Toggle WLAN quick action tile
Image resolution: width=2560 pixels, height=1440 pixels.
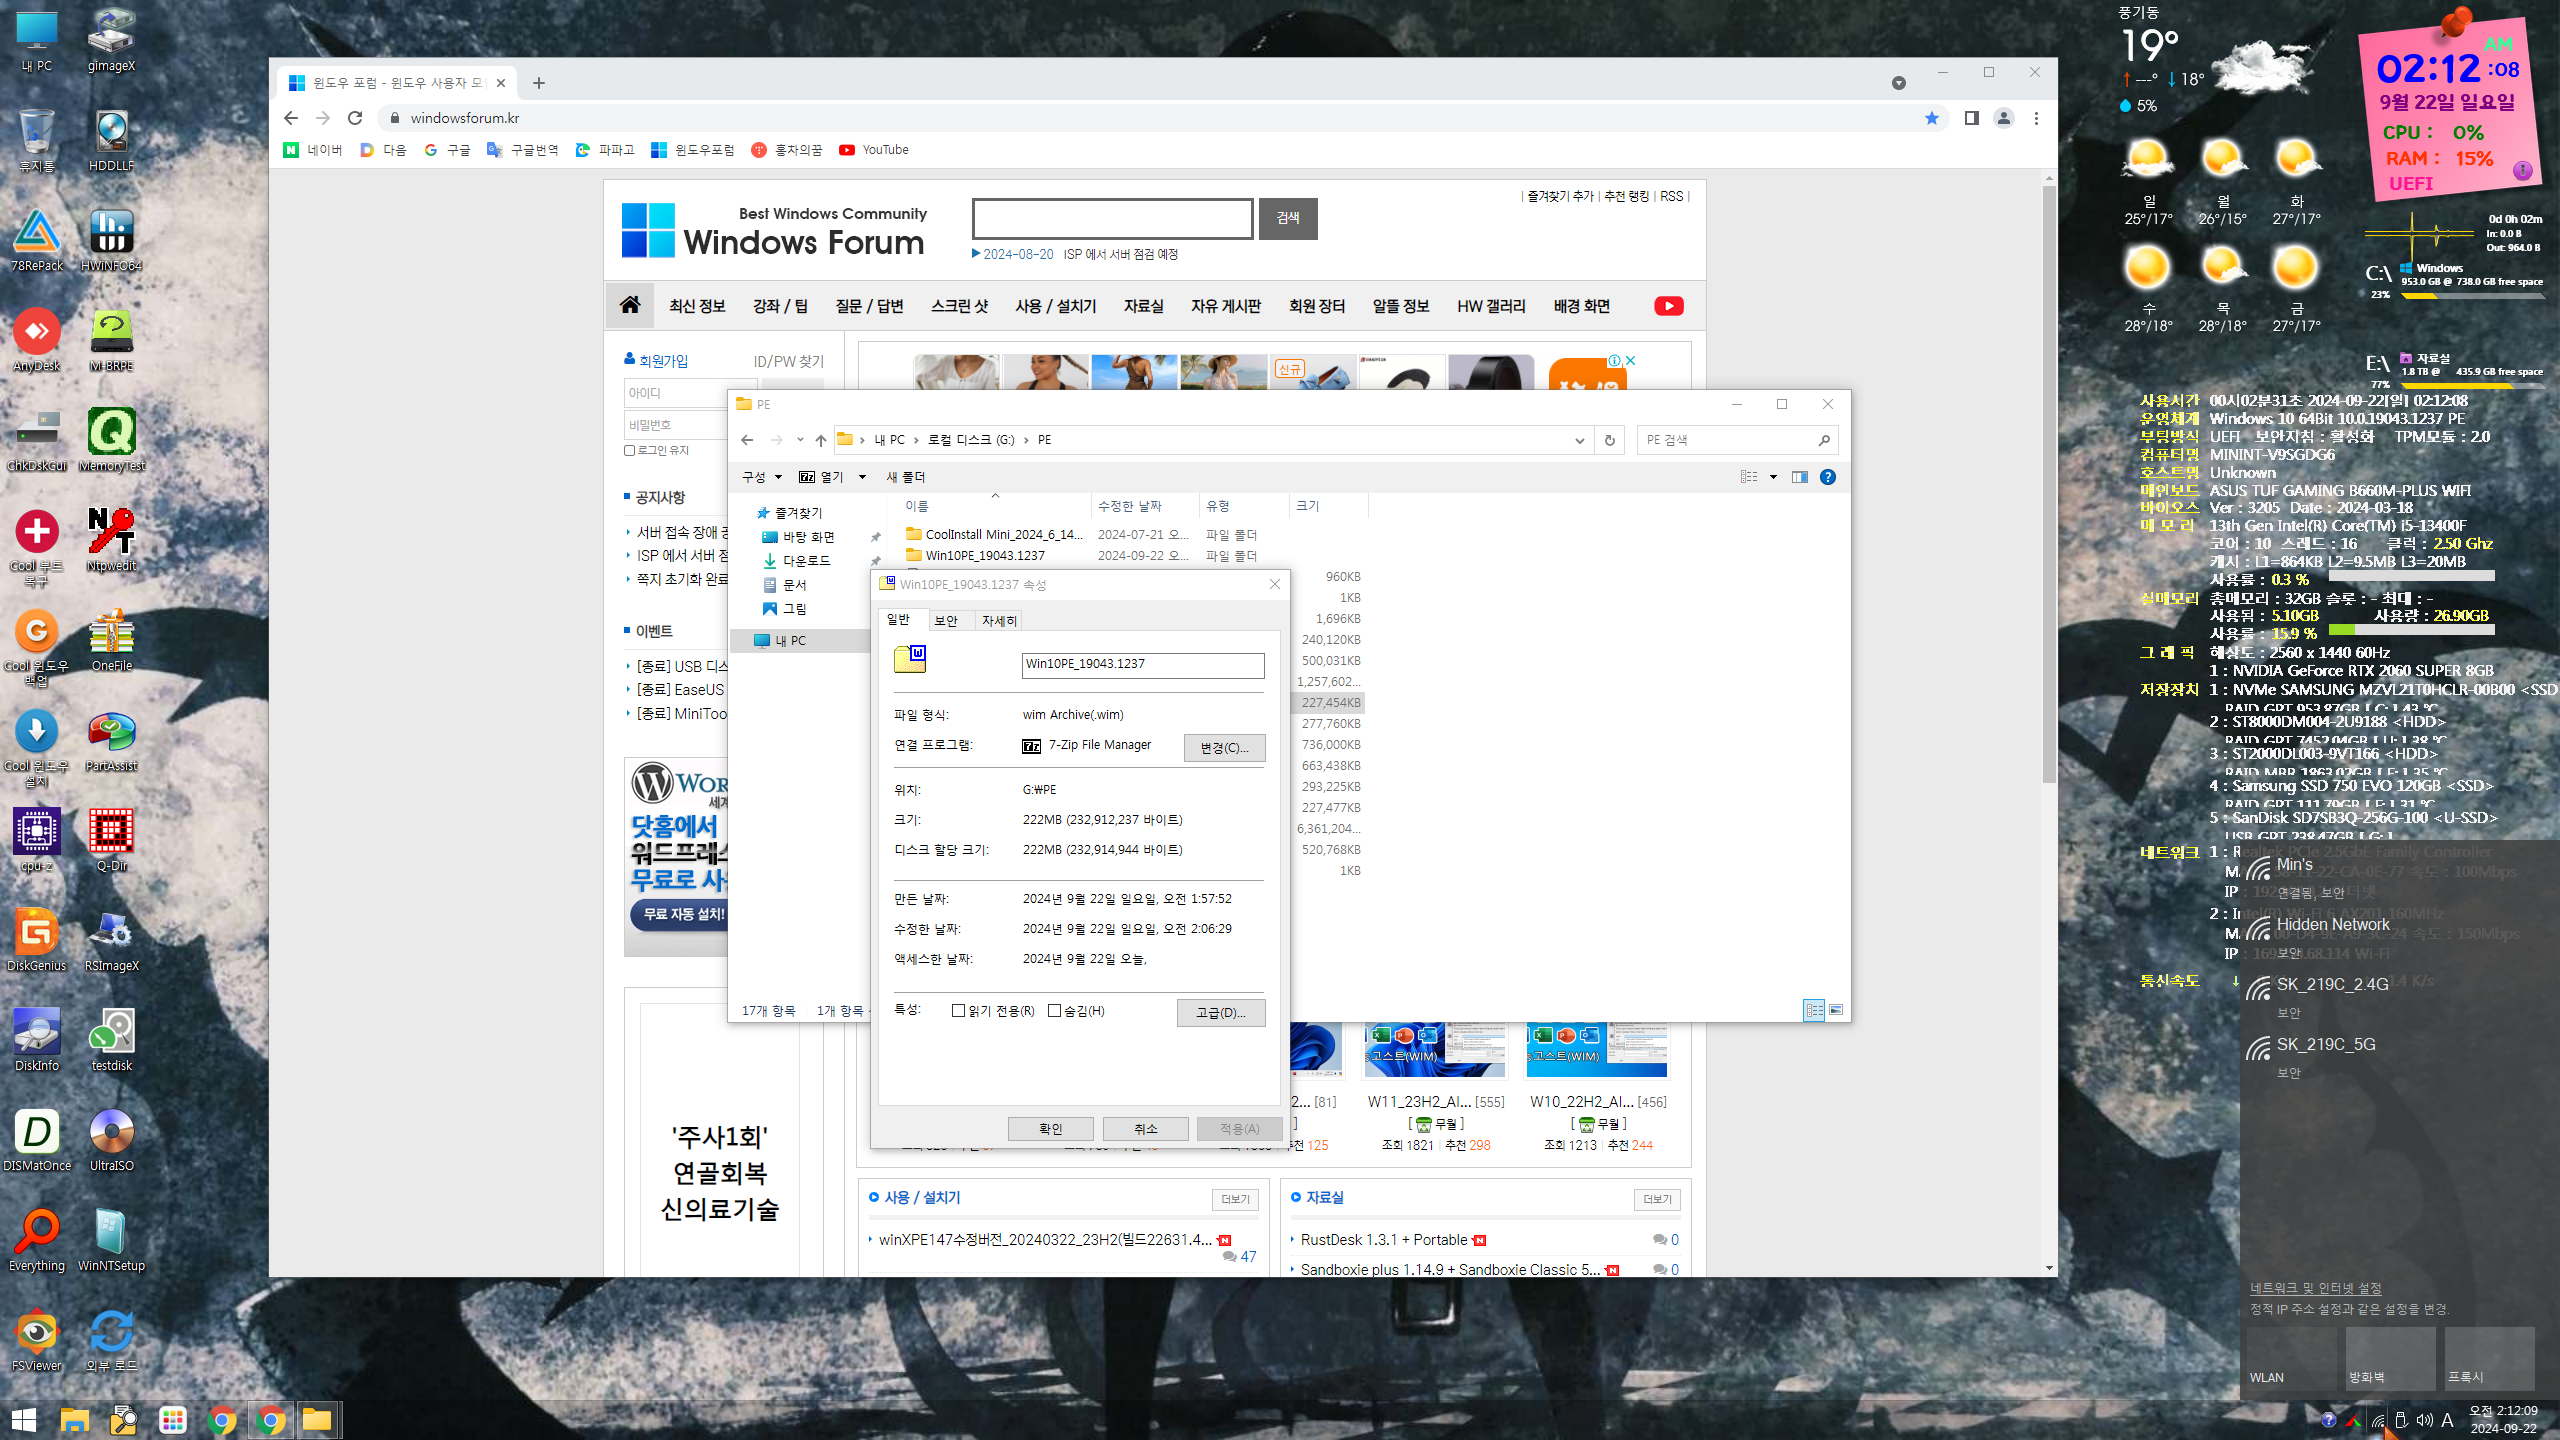pyautogui.click(x=2291, y=1358)
